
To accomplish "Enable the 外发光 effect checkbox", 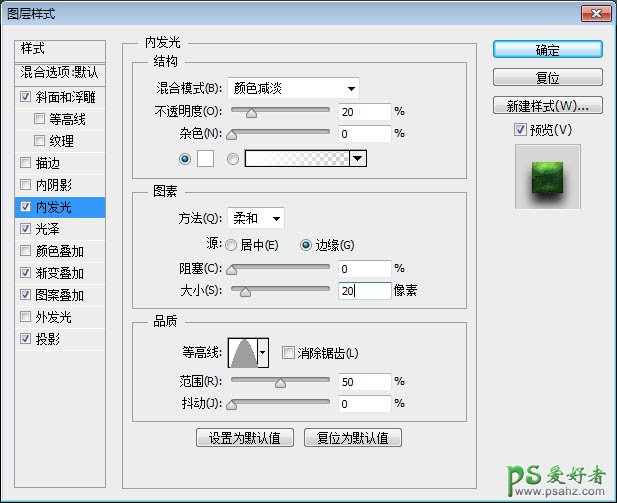I will pos(25,317).
